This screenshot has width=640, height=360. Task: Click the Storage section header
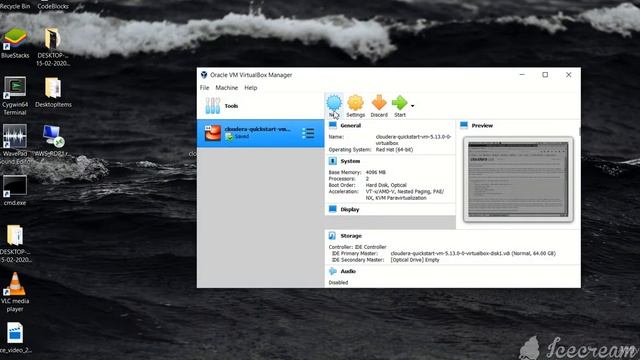click(x=351, y=236)
